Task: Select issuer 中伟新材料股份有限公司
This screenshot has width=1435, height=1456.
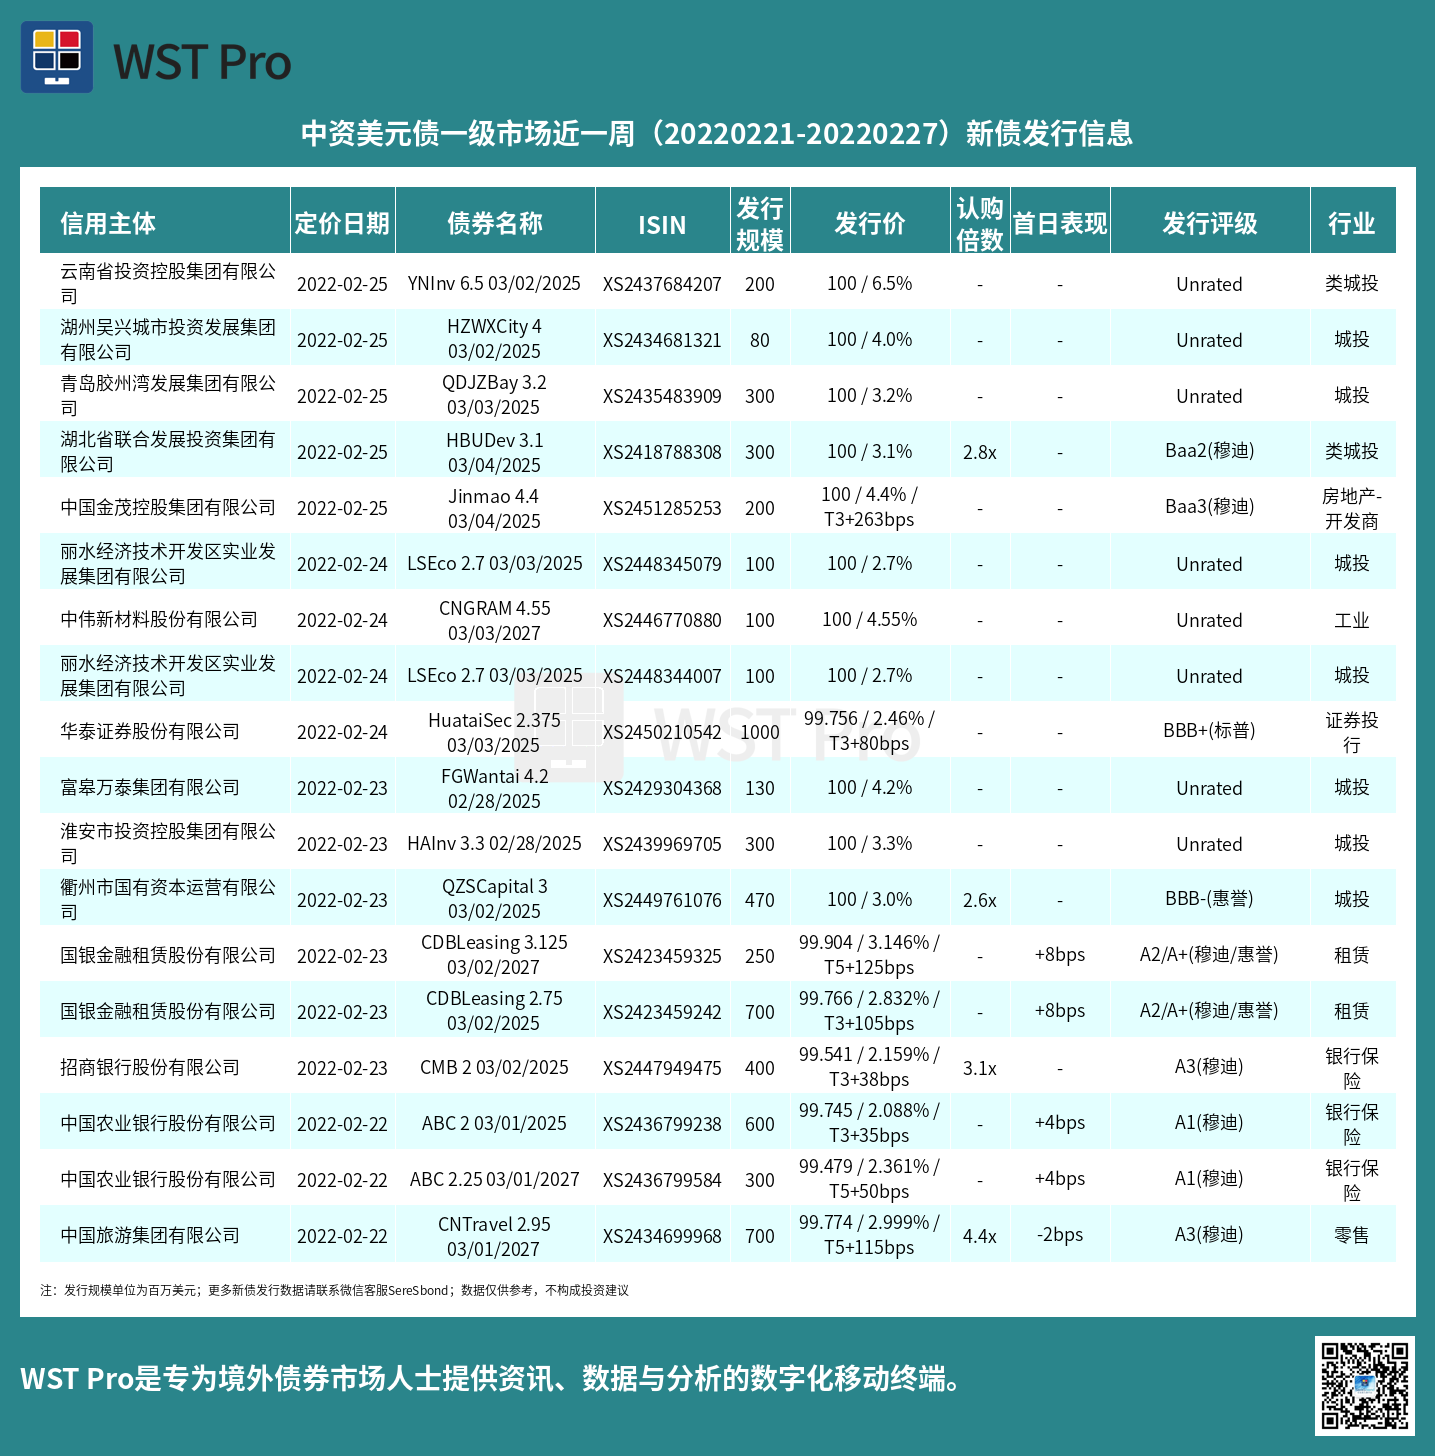Action: [159, 620]
